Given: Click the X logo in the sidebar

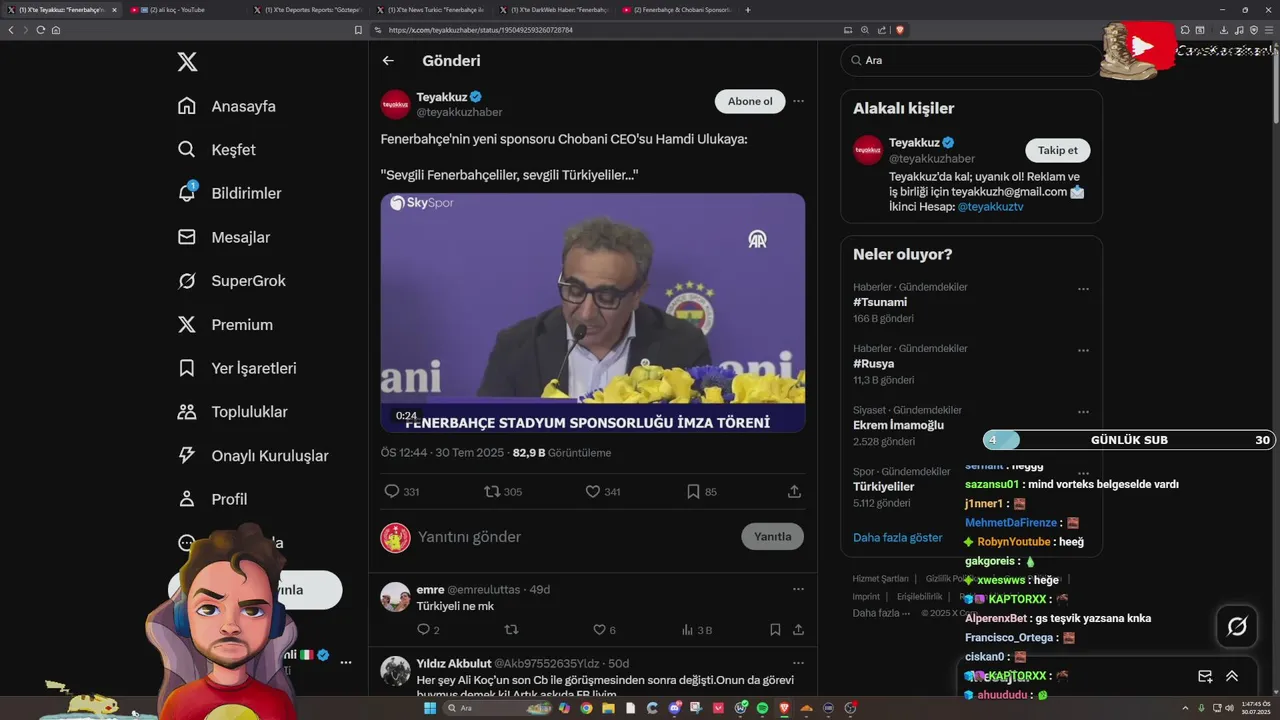Looking at the screenshot, I should click(x=187, y=62).
